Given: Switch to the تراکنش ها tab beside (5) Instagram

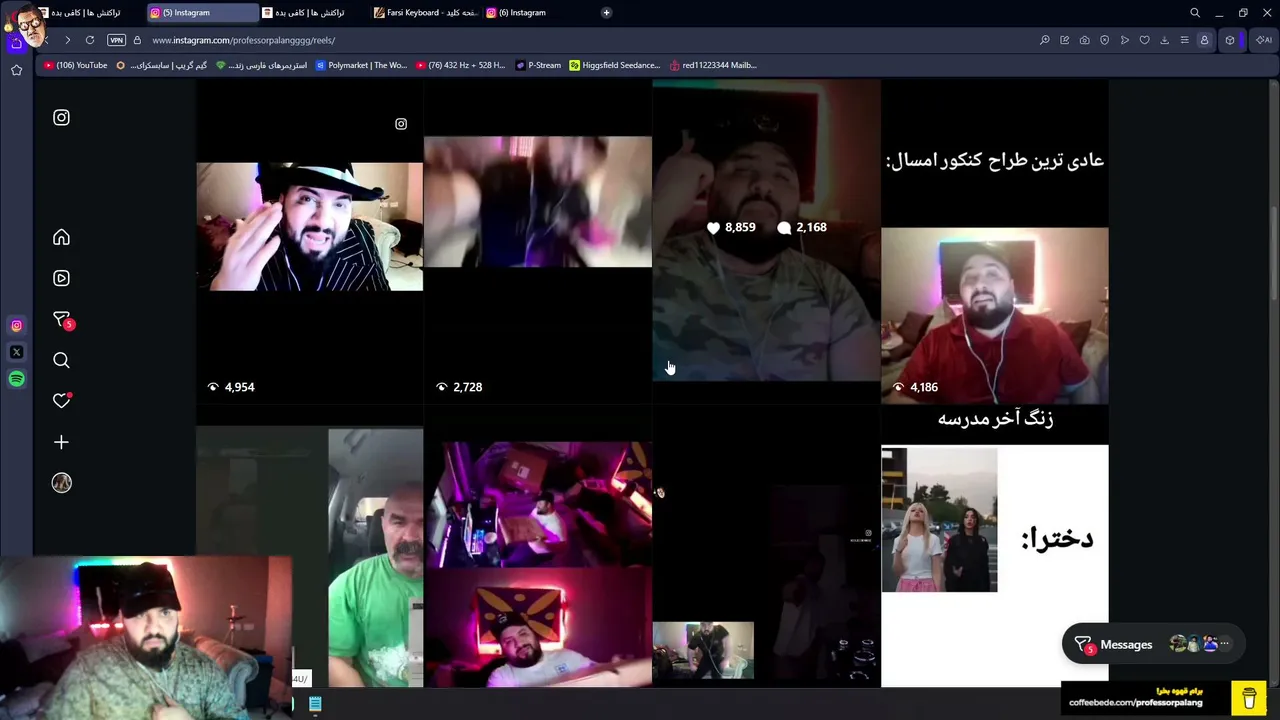Looking at the screenshot, I should 314,13.
